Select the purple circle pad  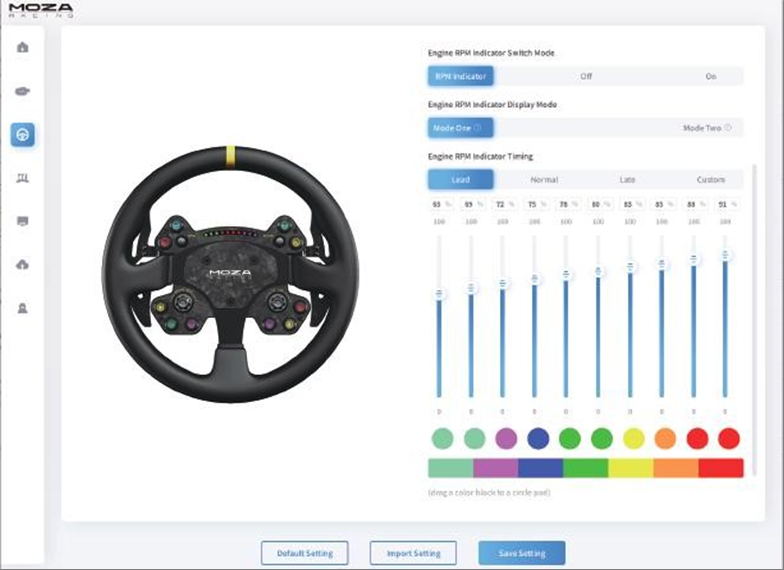(506, 438)
